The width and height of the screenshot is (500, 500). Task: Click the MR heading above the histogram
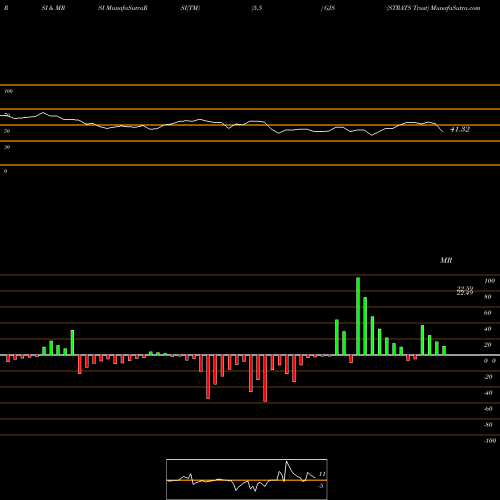point(446,260)
